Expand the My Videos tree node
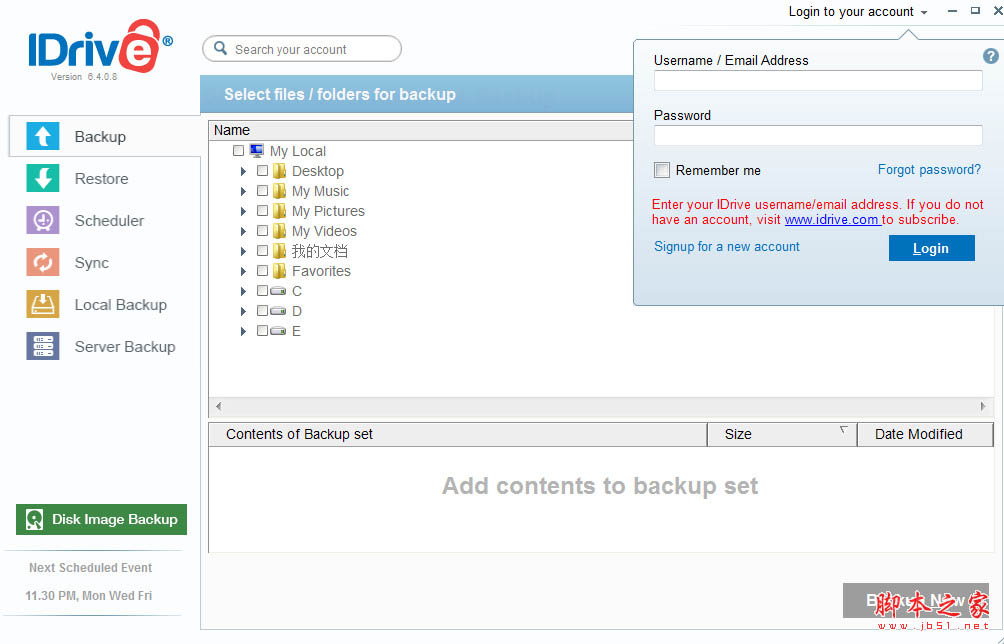The image size is (1004, 644). (x=243, y=231)
